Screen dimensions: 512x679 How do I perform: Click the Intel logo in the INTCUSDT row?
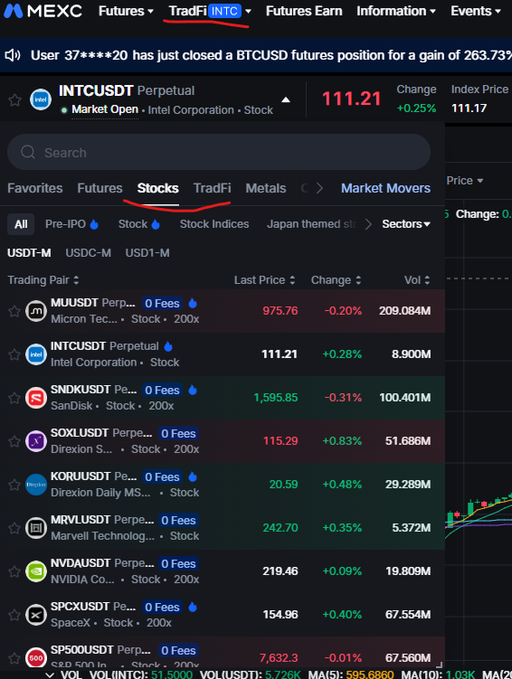pos(36,354)
